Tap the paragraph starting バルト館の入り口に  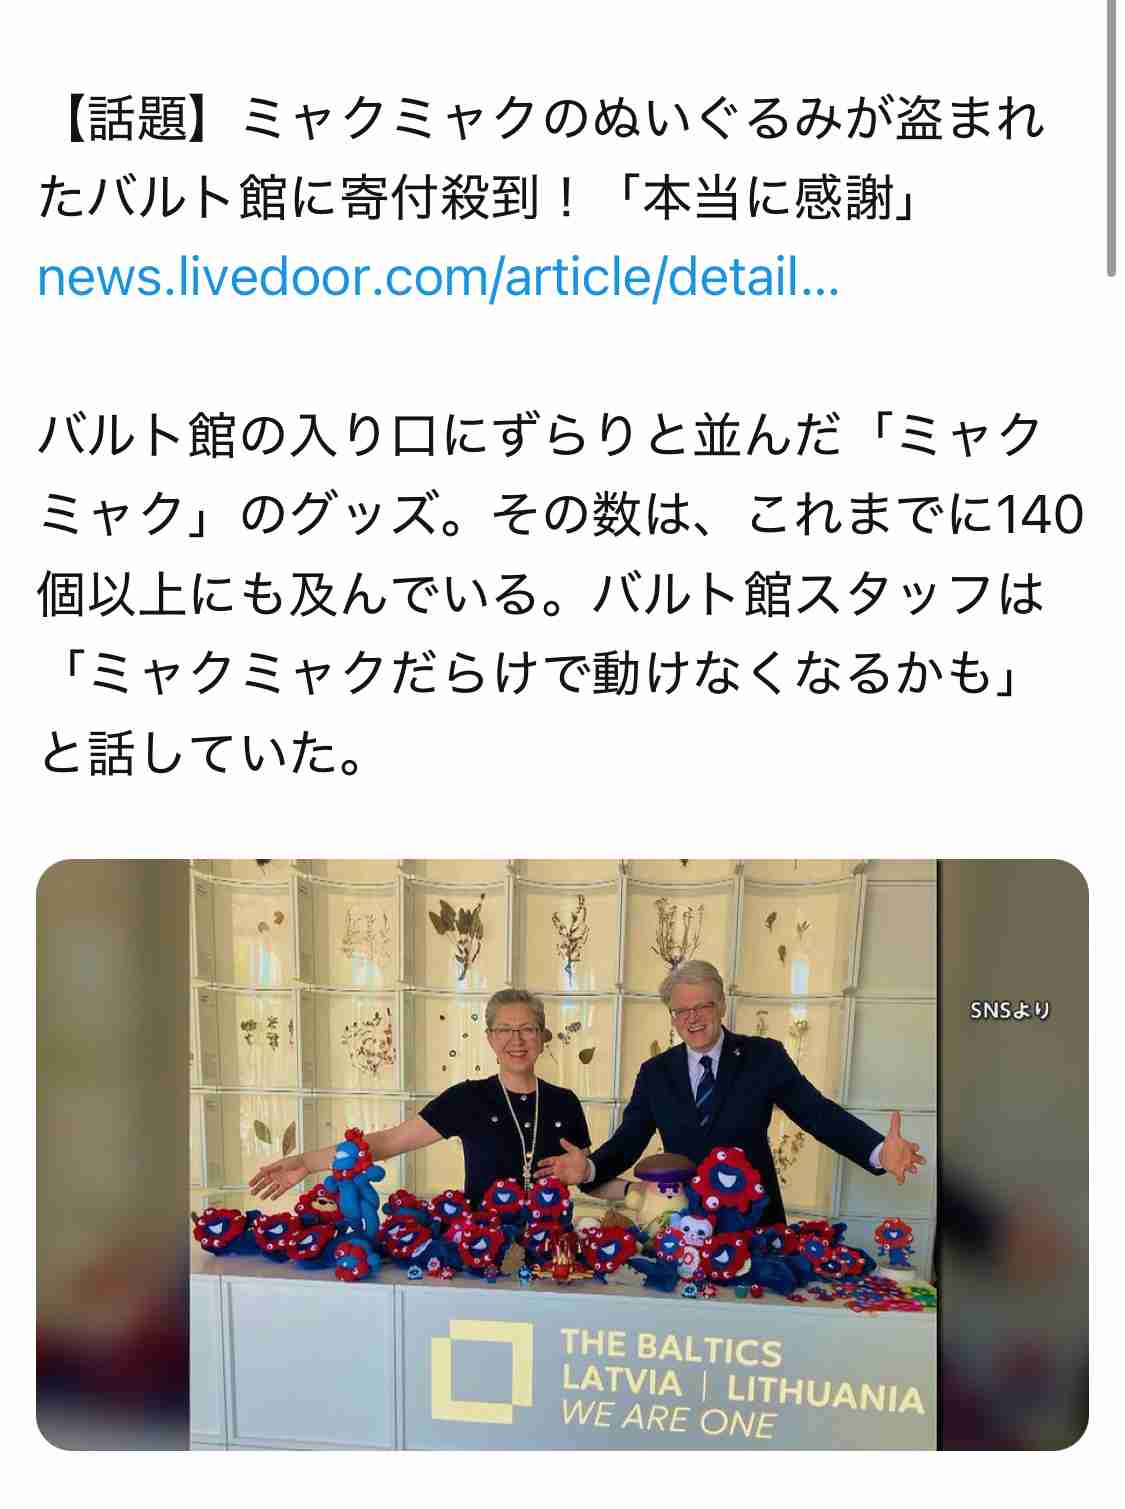[561, 594]
